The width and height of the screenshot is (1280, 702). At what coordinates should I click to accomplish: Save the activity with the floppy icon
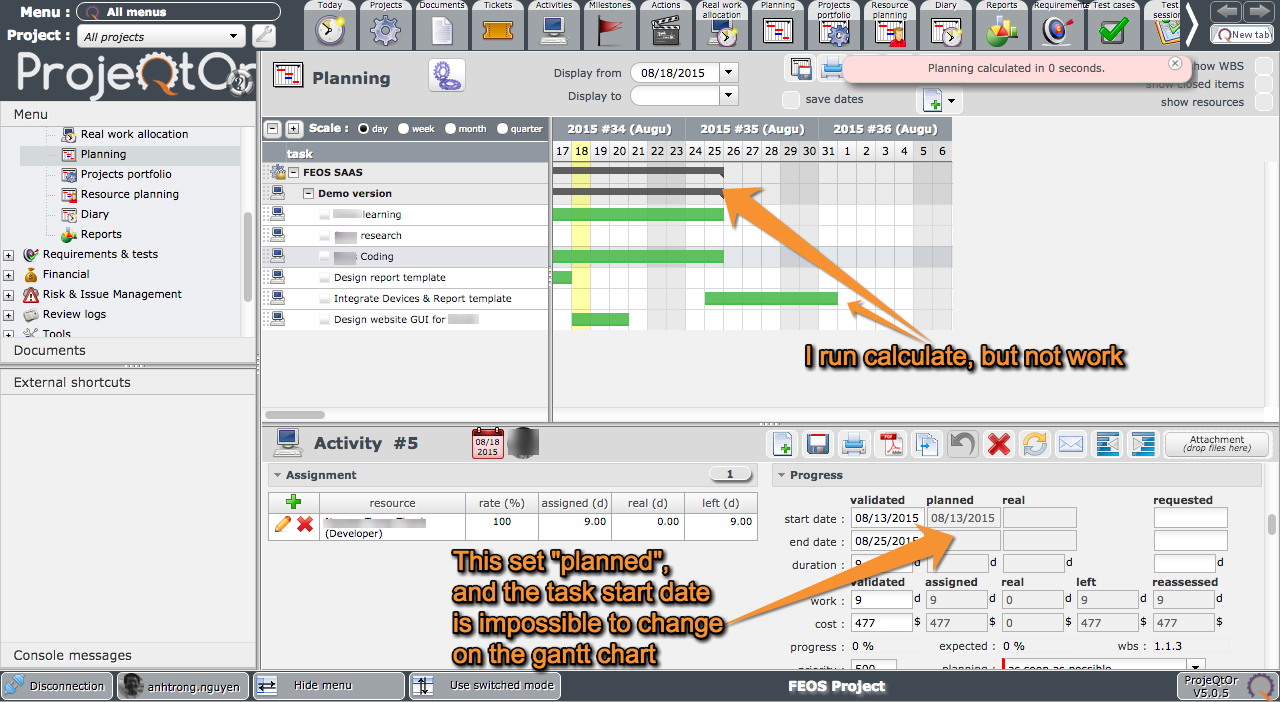click(818, 443)
